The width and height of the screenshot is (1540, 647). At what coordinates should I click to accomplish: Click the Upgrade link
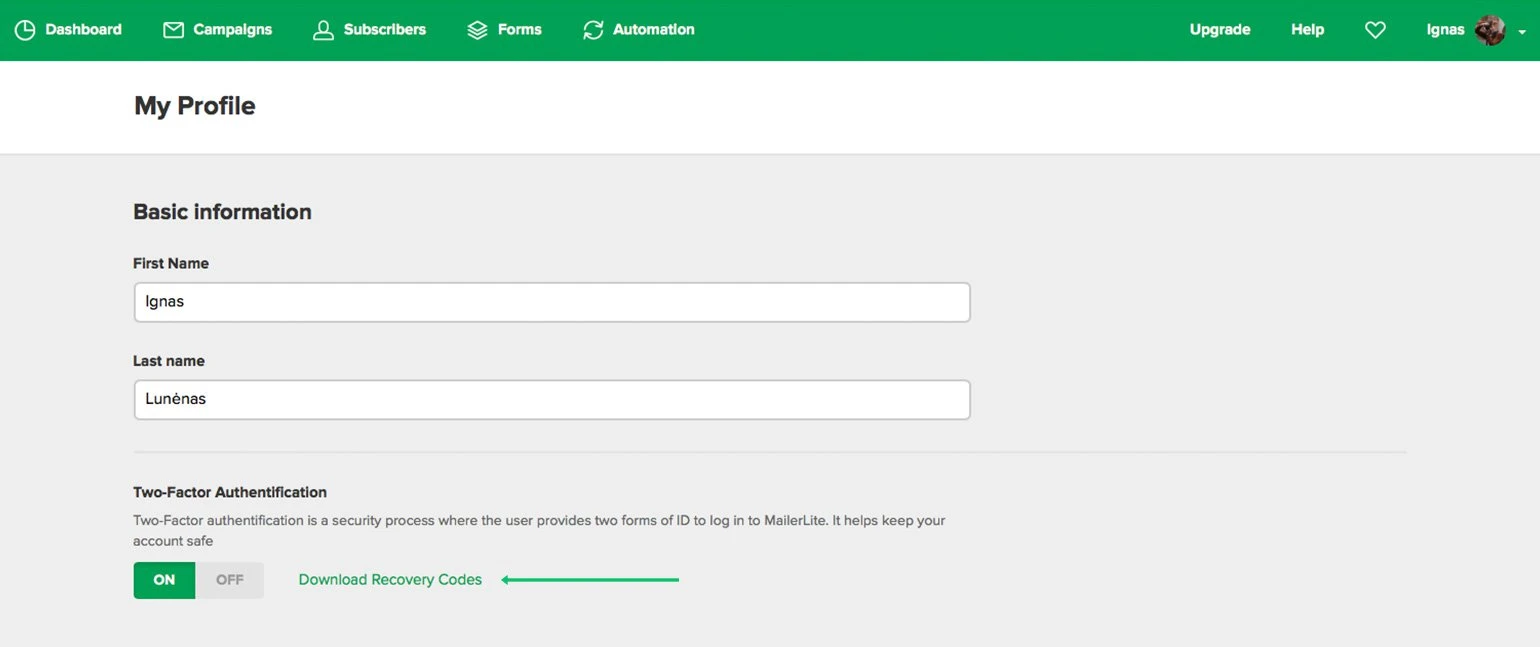pyautogui.click(x=1219, y=30)
